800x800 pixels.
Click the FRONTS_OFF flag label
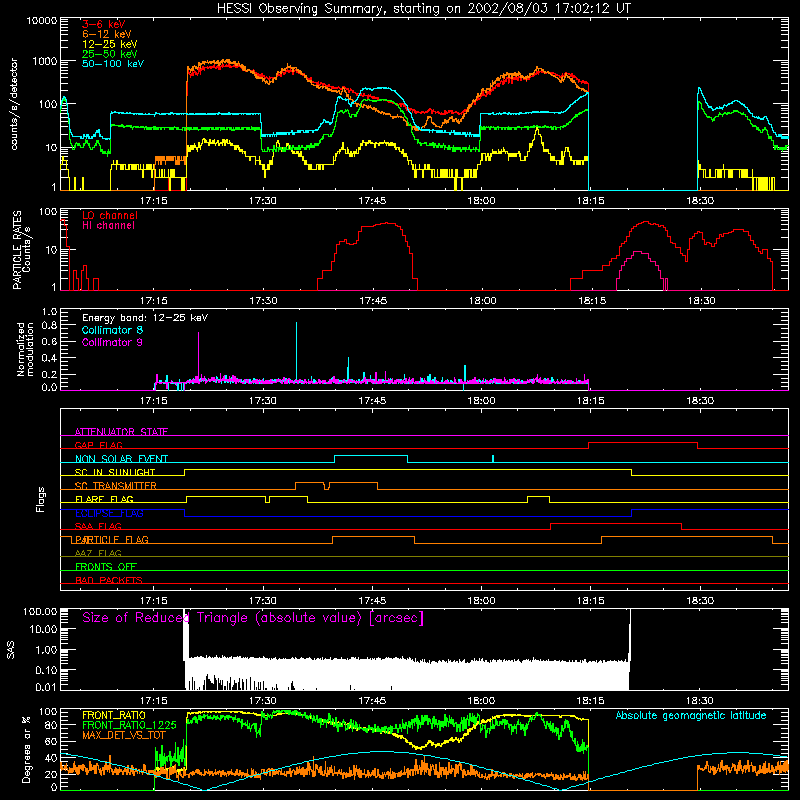(x=106, y=566)
